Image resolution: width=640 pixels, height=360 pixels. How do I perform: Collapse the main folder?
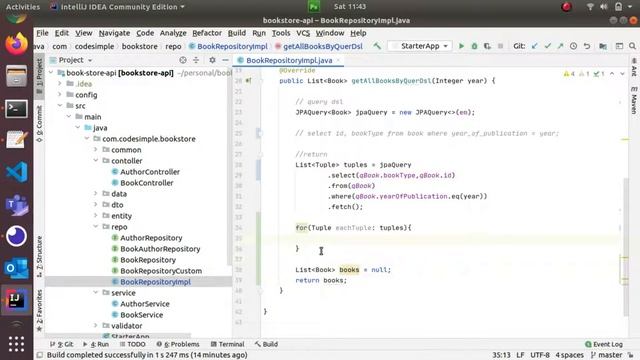[x=69, y=117]
